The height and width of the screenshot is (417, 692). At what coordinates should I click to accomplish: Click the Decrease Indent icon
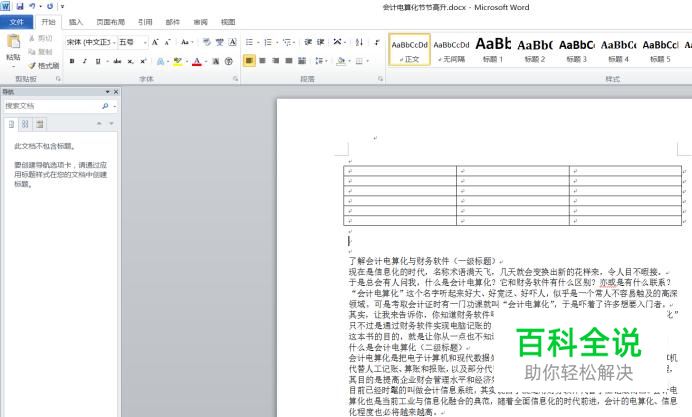click(308, 42)
